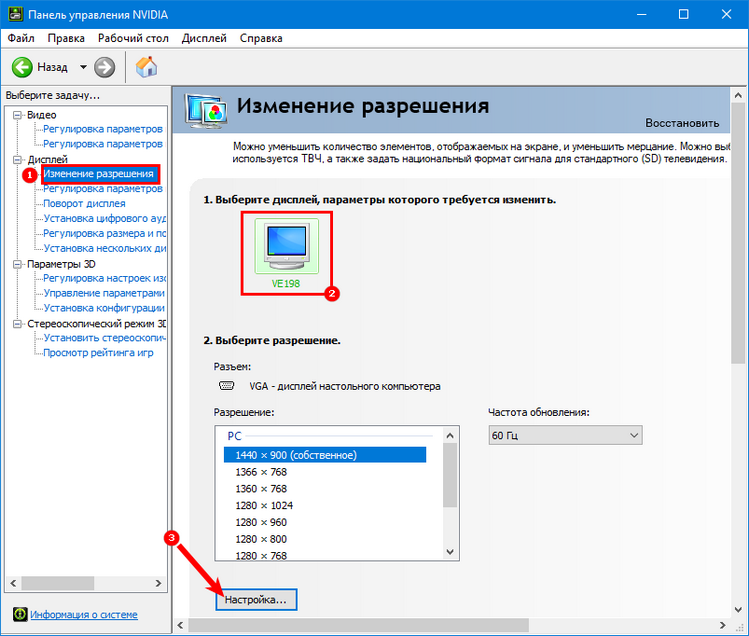The width and height of the screenshot is (749, 636).
Task: Click the VGA connector icon
Action: point(226,386)
